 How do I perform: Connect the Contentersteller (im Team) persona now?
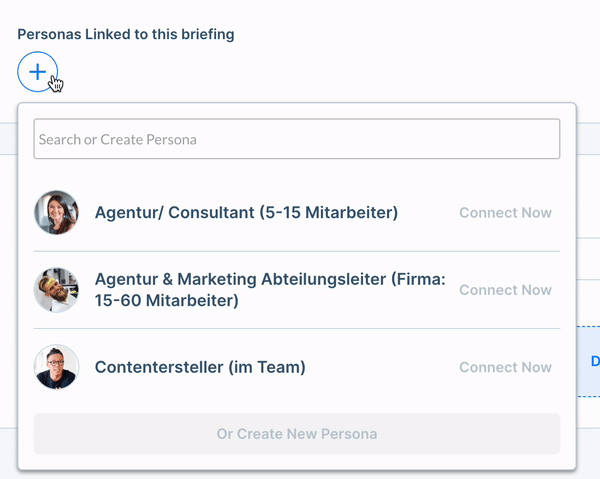(x=505, y=367)
